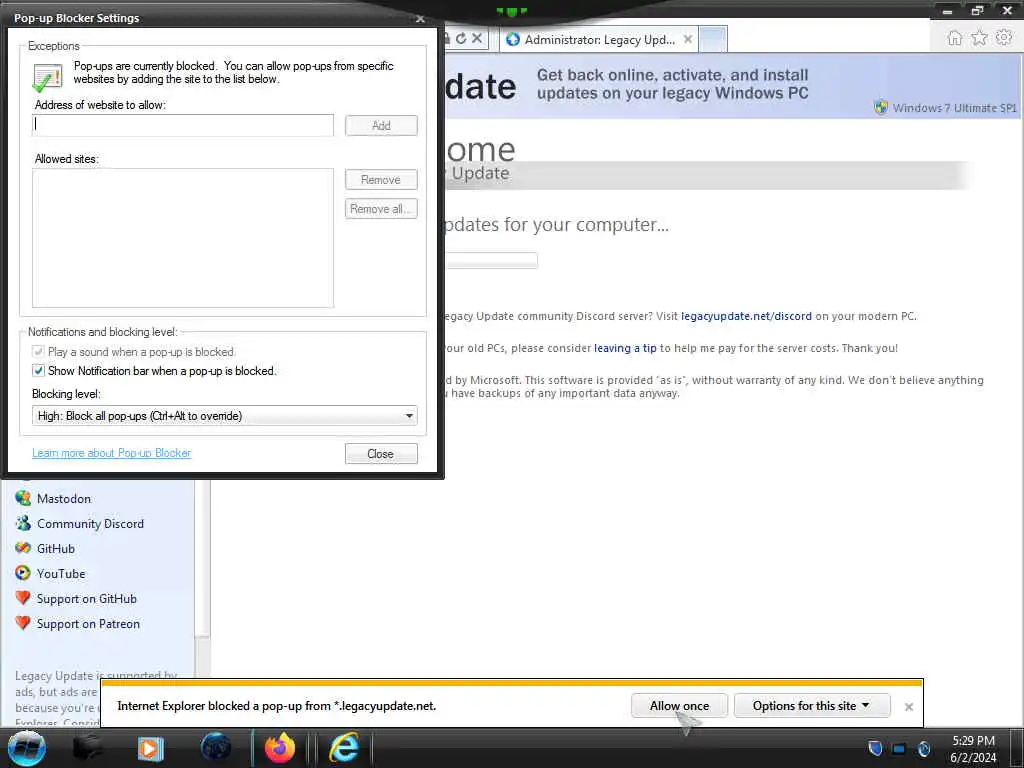Open the dark folder icon on the taskbar
The image size is (1024, 768).
88,748
